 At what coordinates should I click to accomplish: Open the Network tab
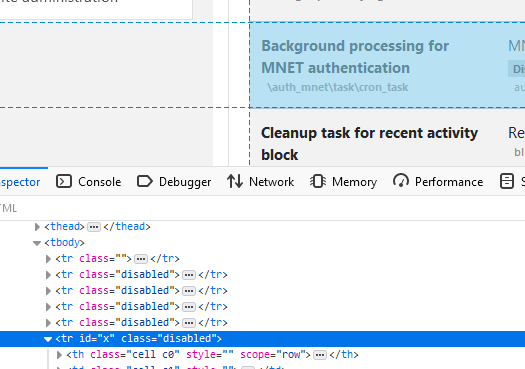260,182
